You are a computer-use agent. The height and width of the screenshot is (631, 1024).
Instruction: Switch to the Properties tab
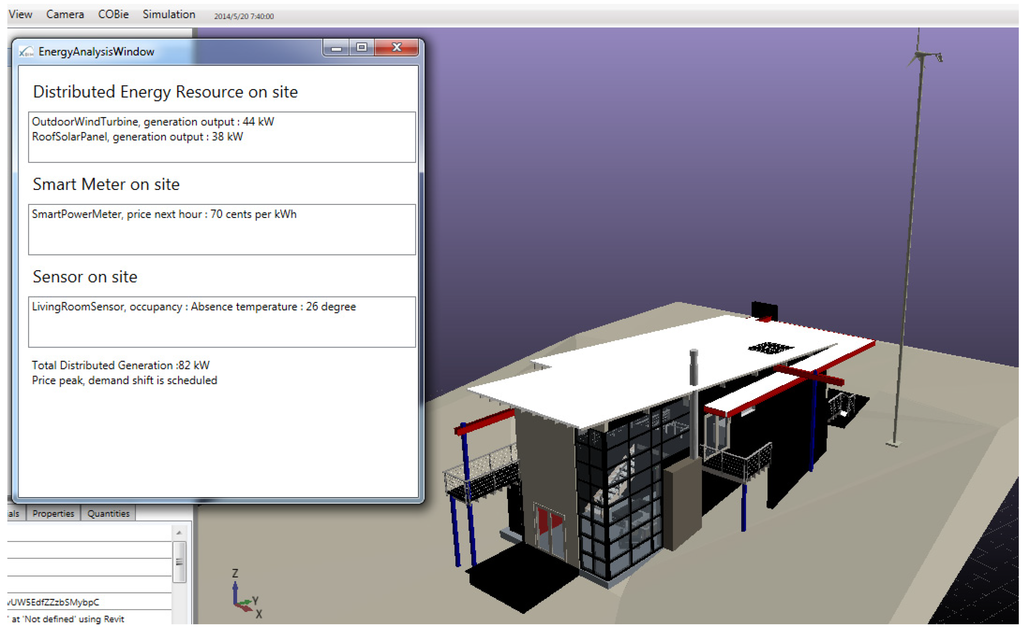click(x=53, y=514)
